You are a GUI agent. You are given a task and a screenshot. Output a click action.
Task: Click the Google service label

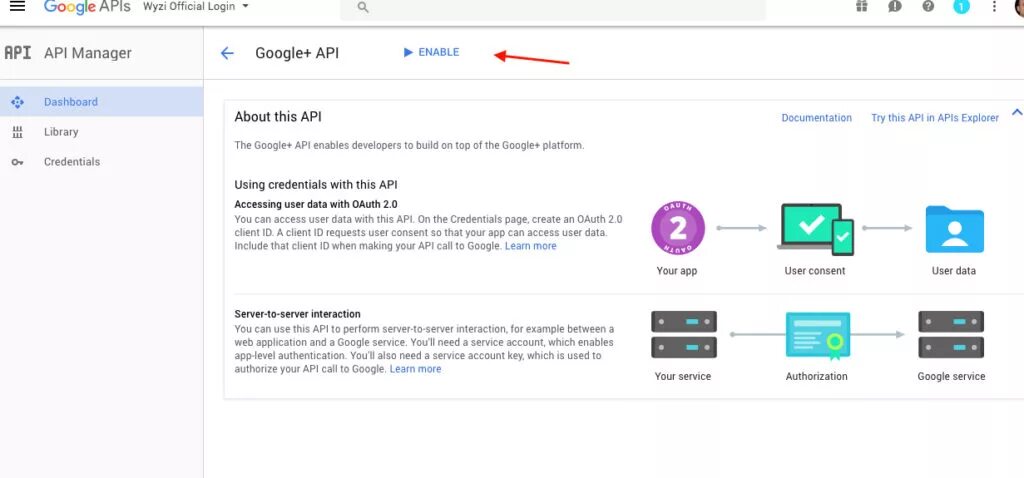951,376
